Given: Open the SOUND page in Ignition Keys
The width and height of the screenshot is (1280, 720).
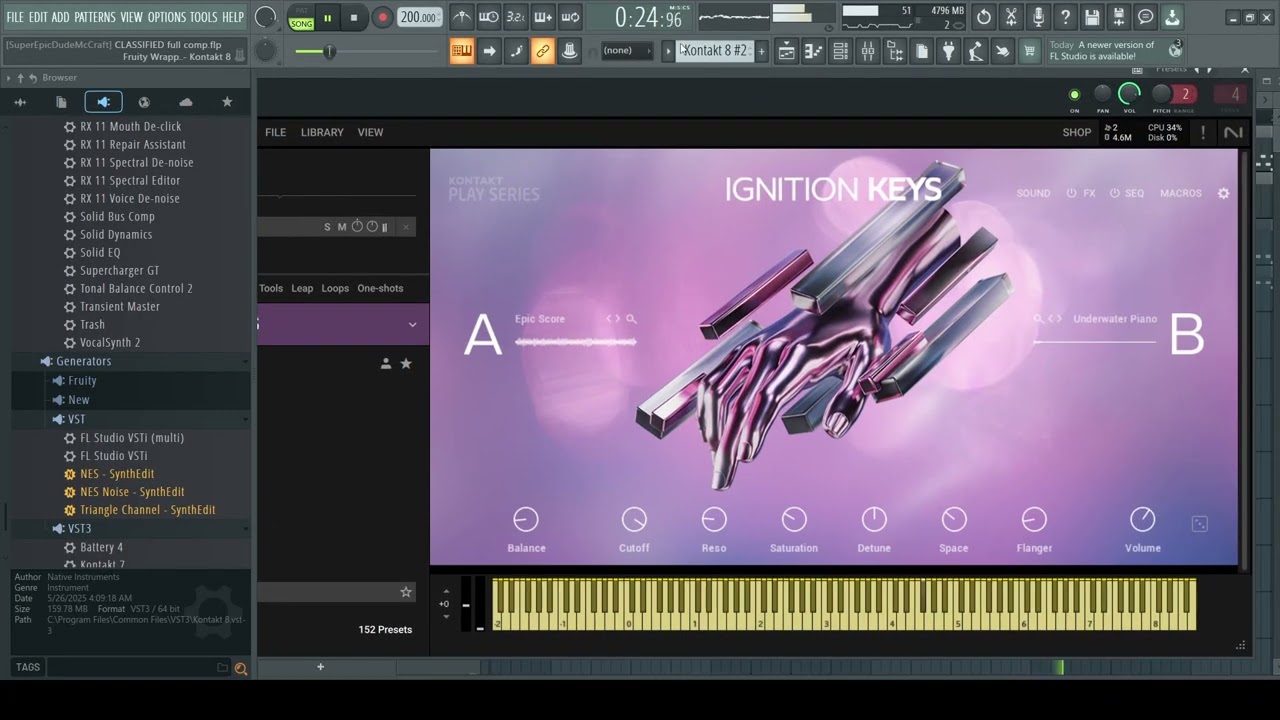Looking at the screenshot, I should [x=1033, y=193].
